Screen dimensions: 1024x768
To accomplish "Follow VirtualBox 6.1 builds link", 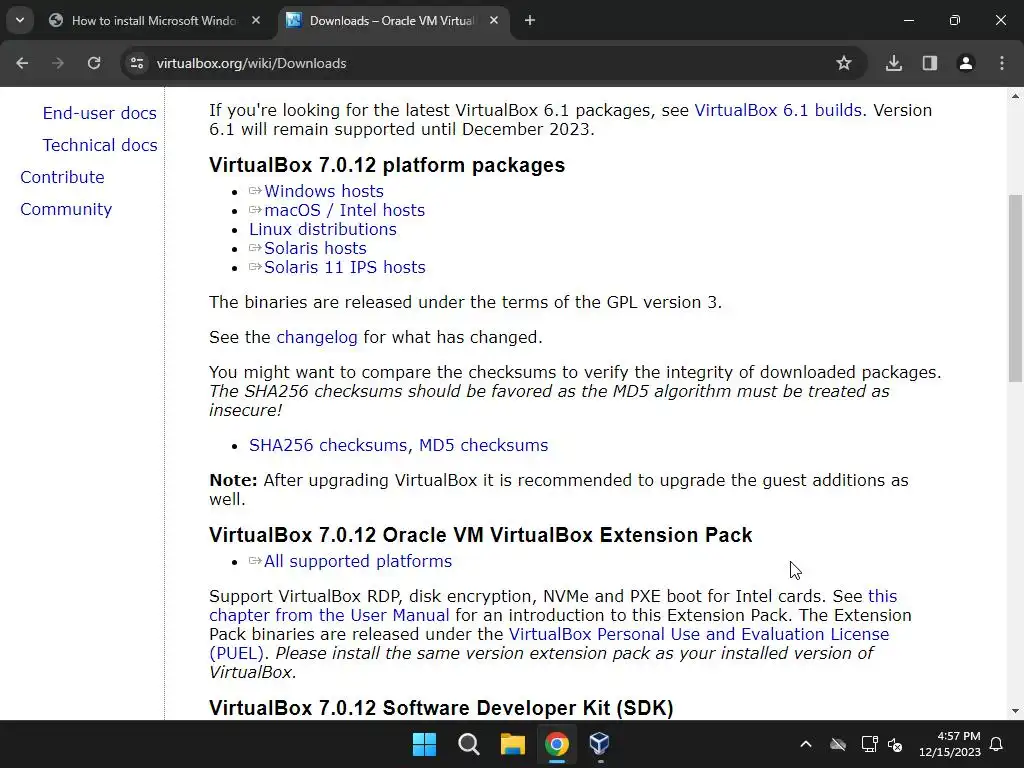I will click(x=778, y=110).
